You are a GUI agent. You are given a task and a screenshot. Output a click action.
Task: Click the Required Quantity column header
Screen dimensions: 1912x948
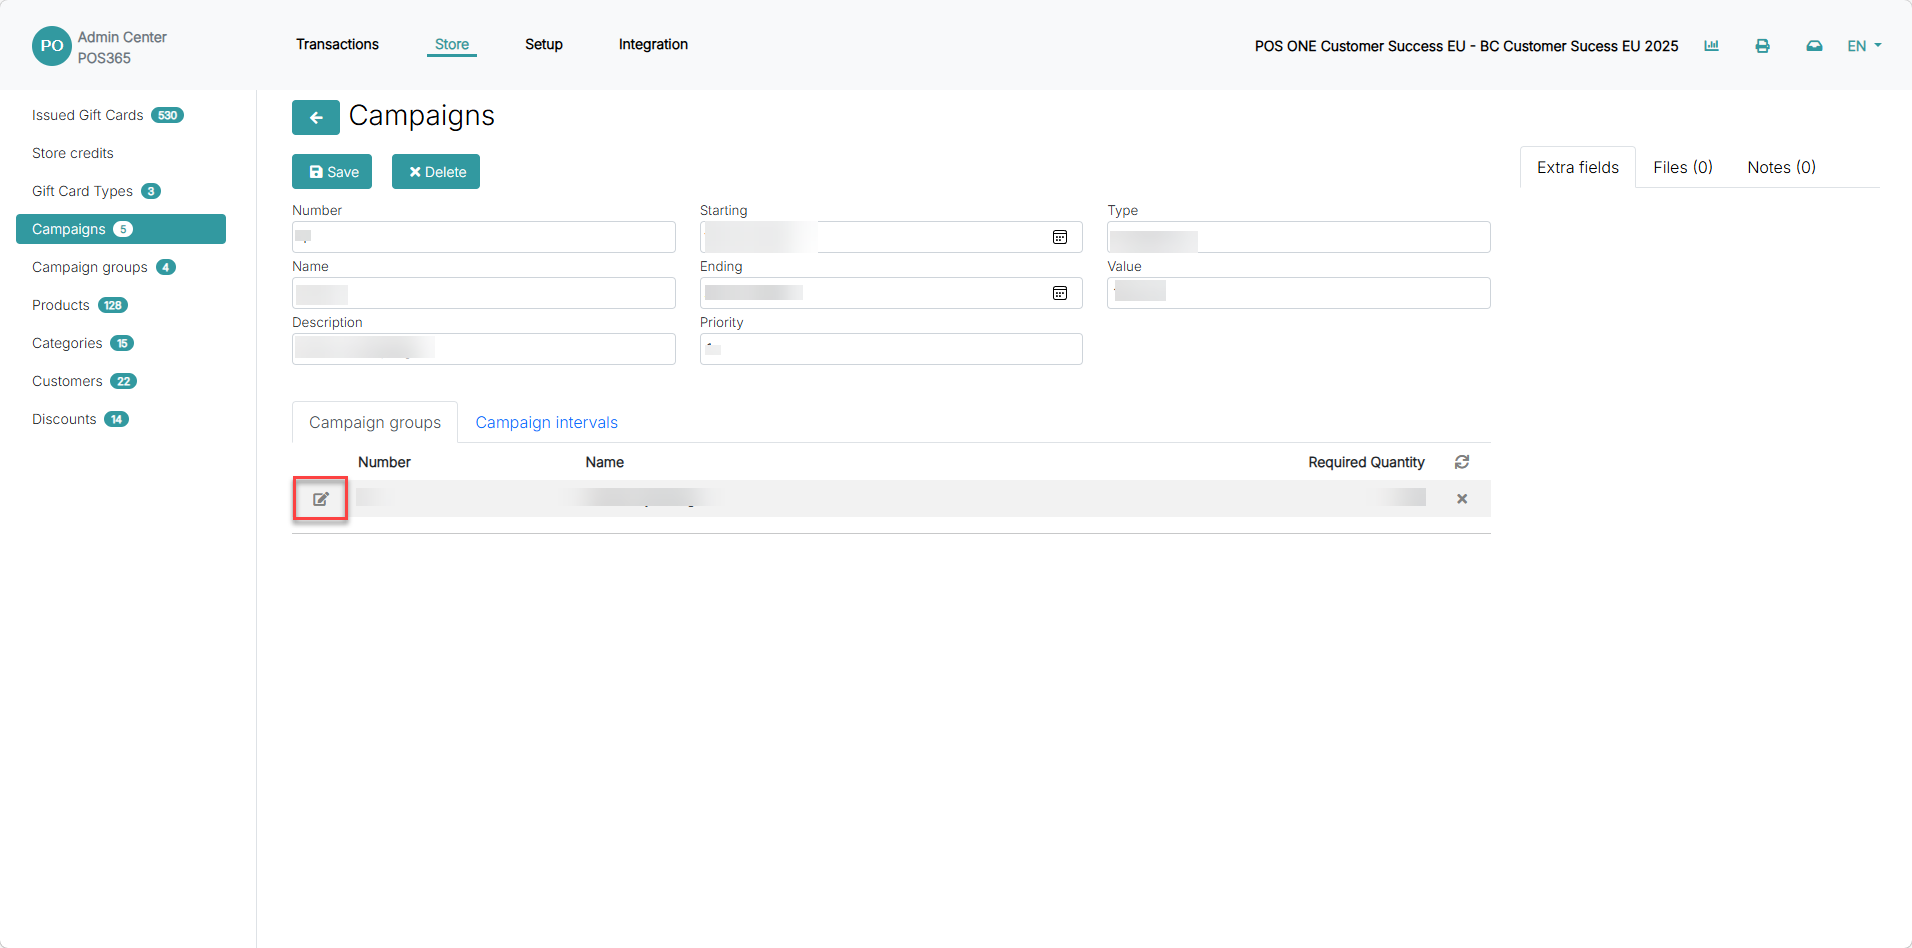coord(1366,462)
